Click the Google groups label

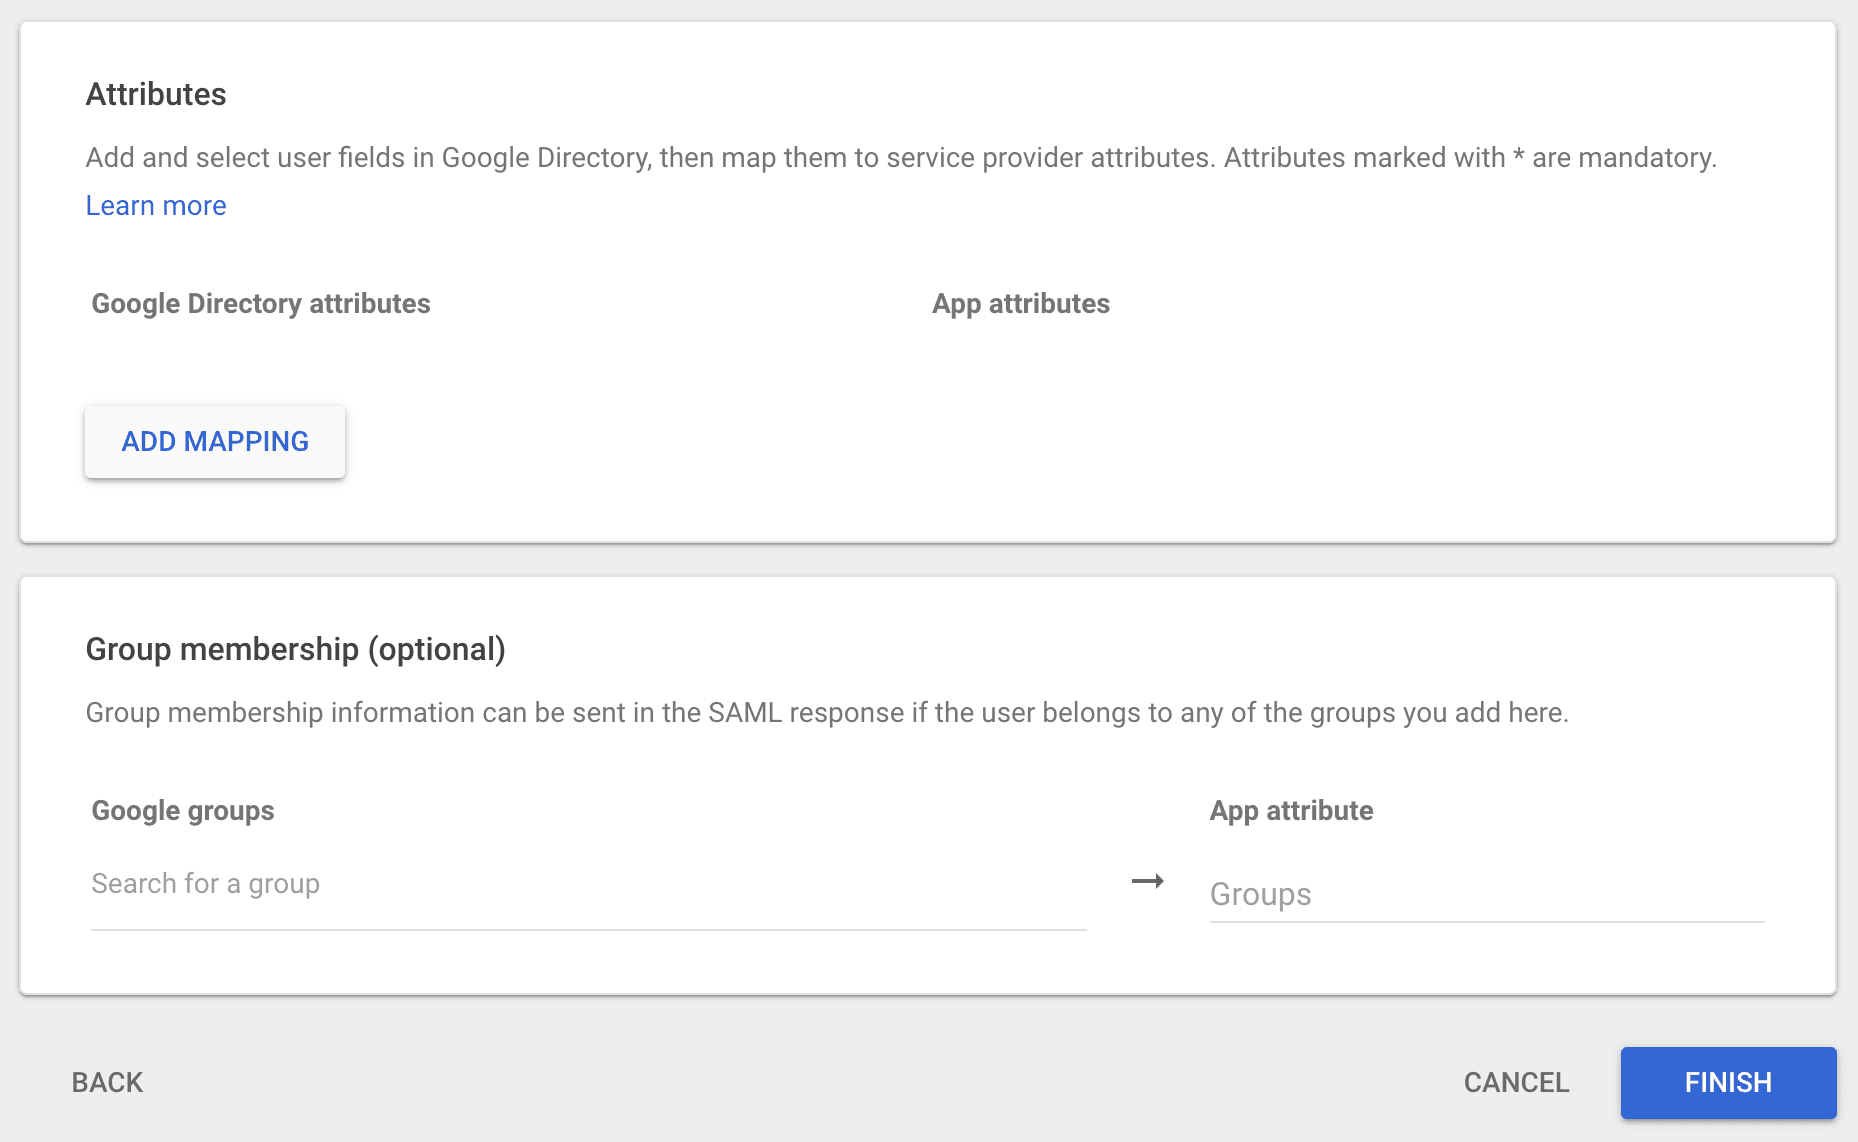coord(182,810)
